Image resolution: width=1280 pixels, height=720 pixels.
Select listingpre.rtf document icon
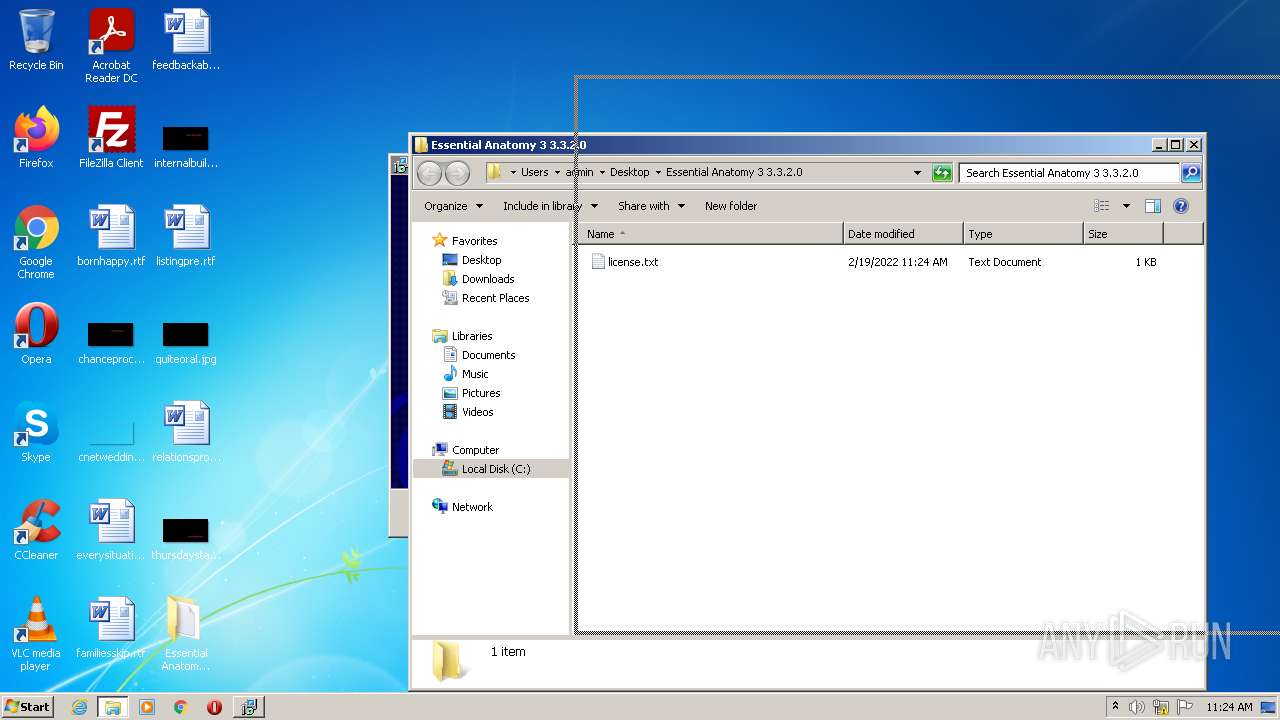[x=186, y=236]
